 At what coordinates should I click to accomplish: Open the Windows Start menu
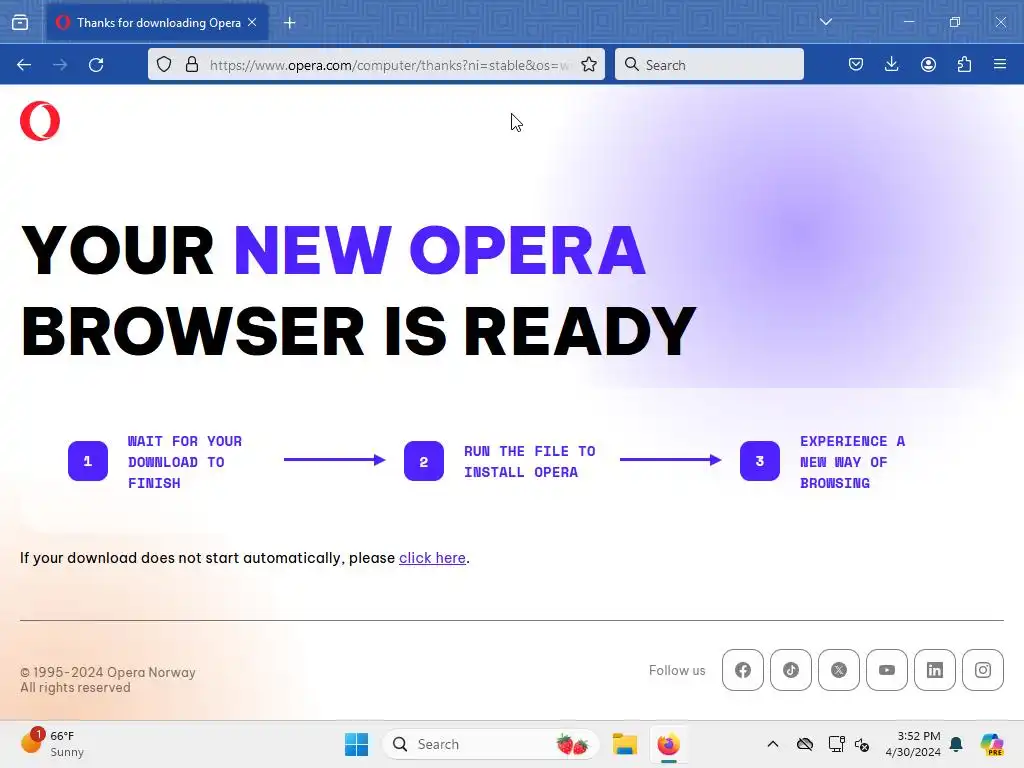pos(357,744)
